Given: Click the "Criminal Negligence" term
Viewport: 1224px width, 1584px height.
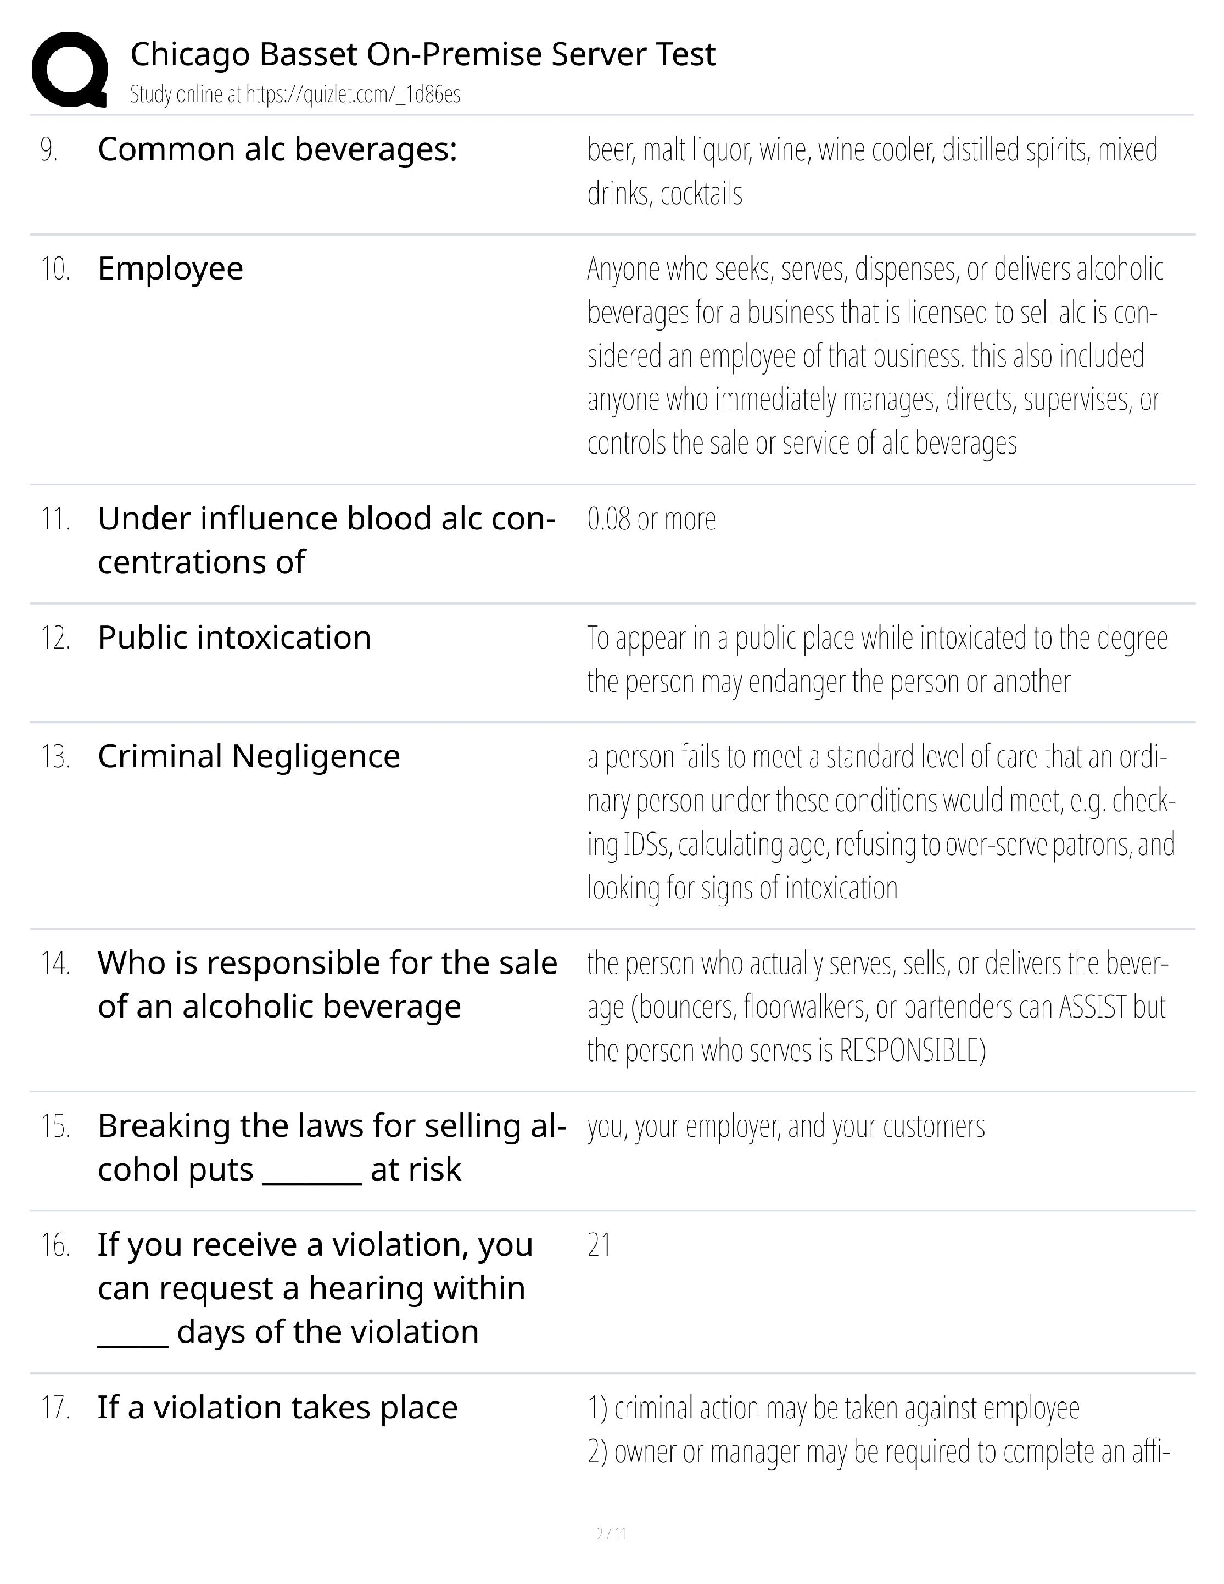Looking at the screenshot, I should pos(248,756).
